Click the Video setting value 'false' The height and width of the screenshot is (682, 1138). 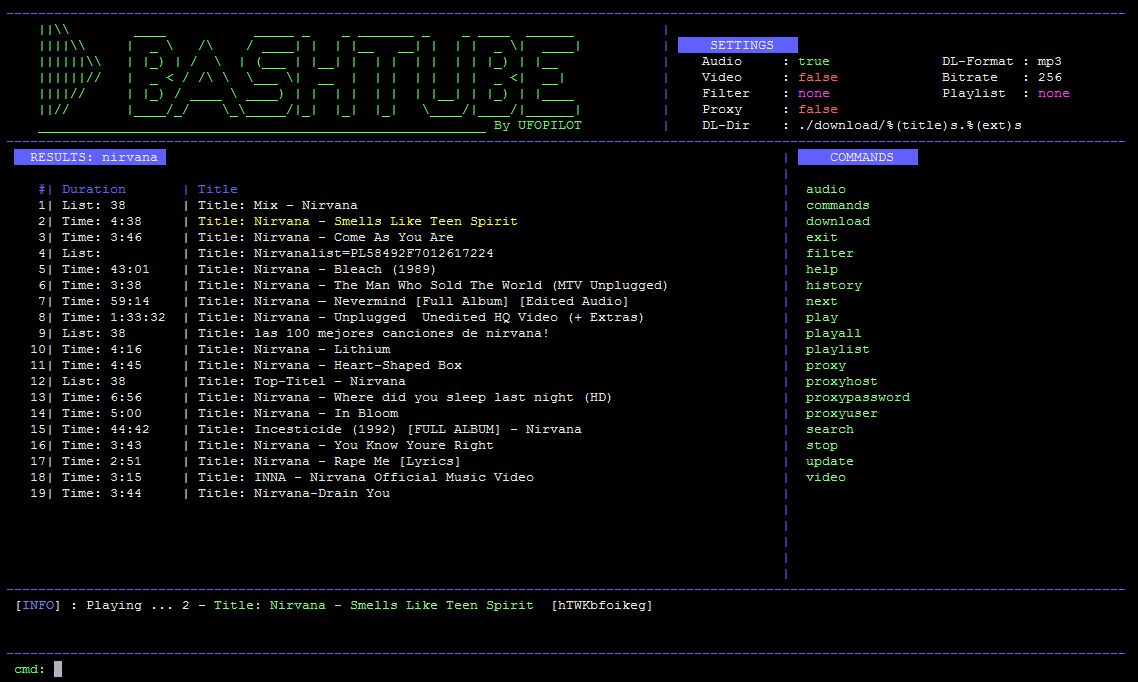point(818,78)
